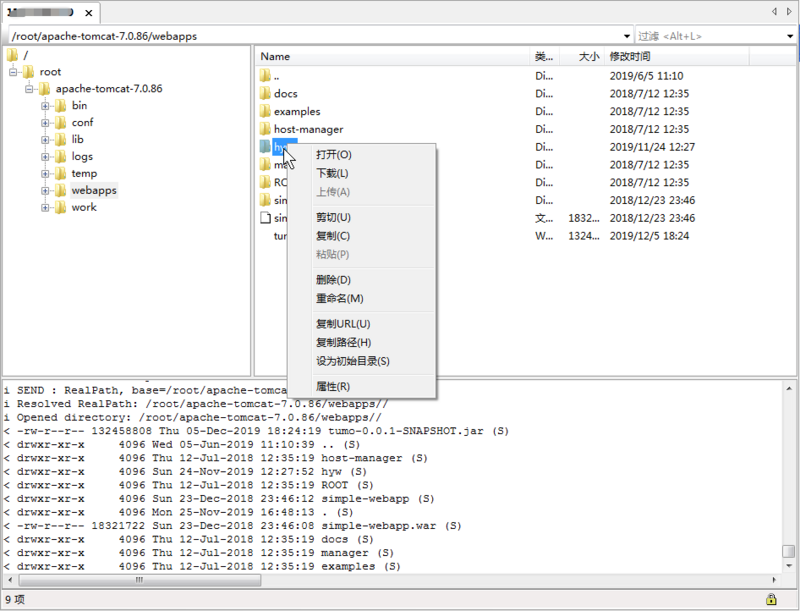
Task: Select the logs folder label in tree
Action: (82, 157)
